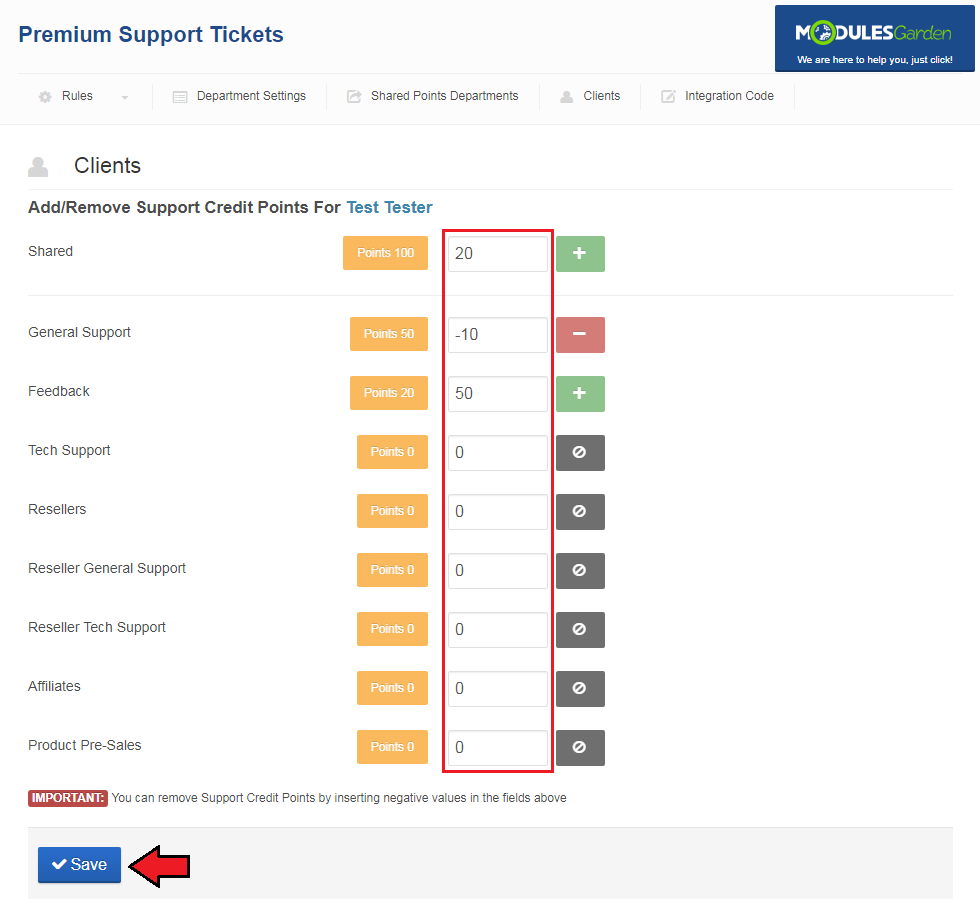
Task: Click the Tech Support row label
Action: pyautogui.click(x=69, y=451)
